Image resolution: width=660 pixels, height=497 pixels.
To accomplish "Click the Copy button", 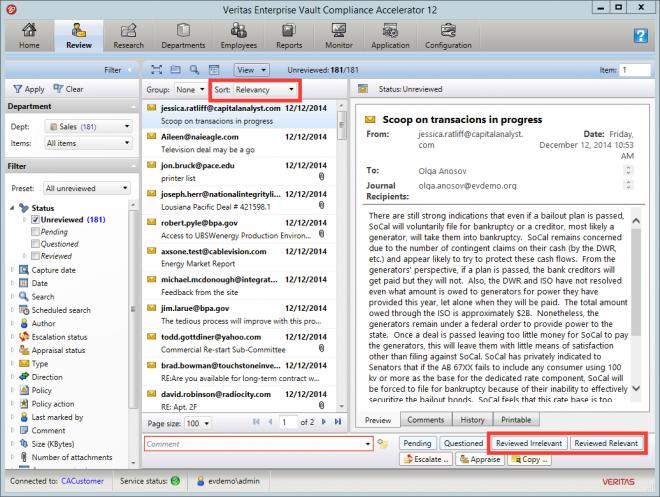I will tap(530, 459).
